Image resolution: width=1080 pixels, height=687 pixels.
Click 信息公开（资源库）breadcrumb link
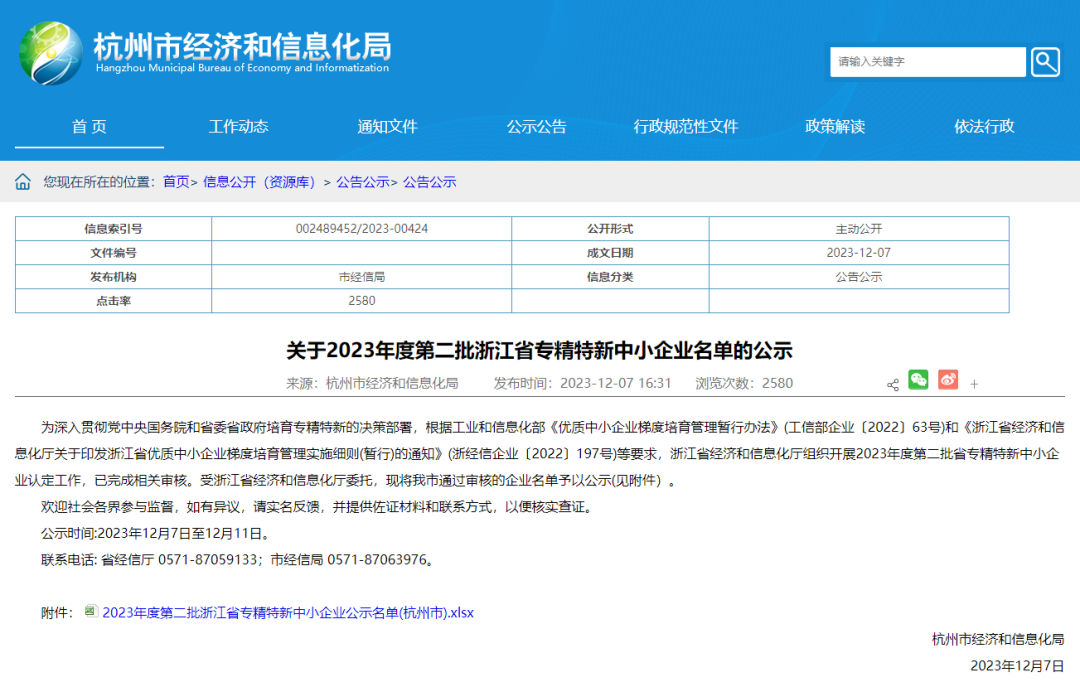pyautogui.click(x=259, y=182)
